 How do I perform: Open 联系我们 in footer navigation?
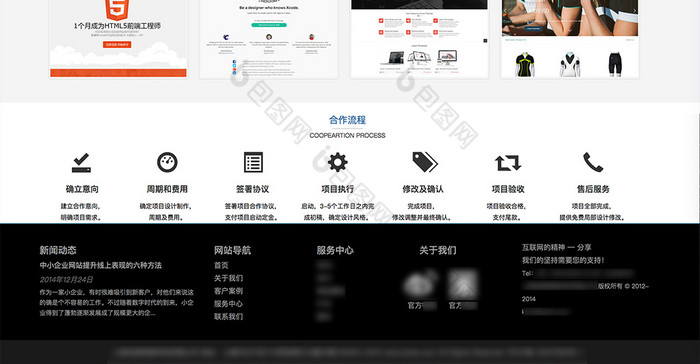click(228, 317)
